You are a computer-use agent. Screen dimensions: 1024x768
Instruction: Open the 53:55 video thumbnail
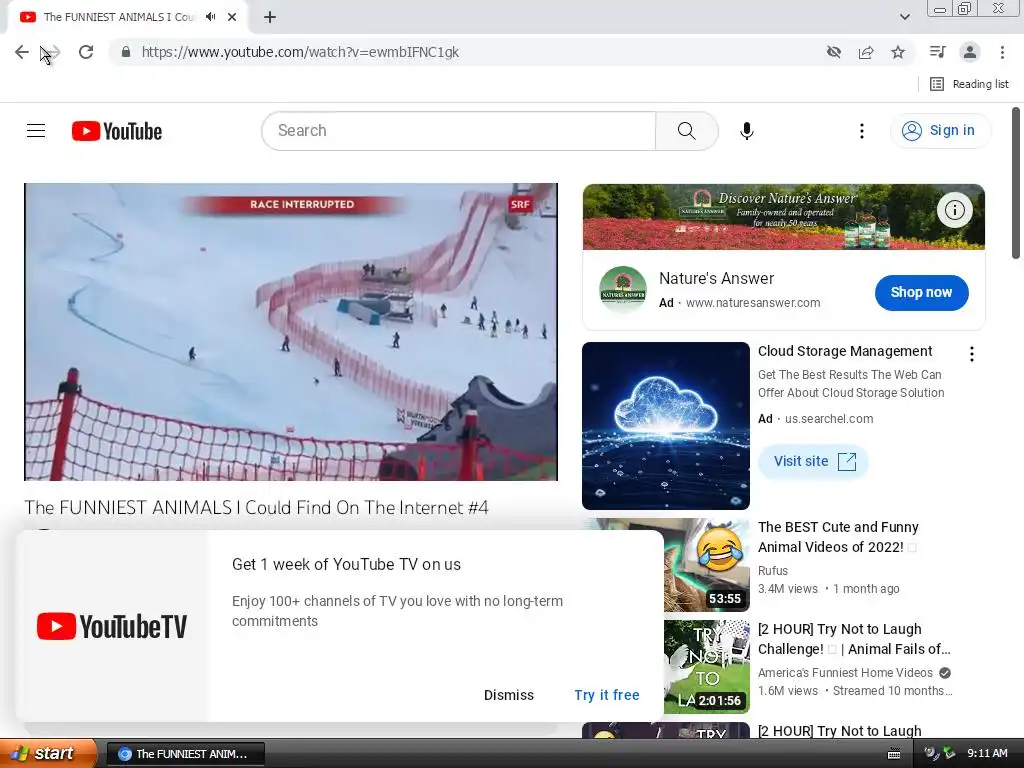pyautogui.click(x=707, y=565)
